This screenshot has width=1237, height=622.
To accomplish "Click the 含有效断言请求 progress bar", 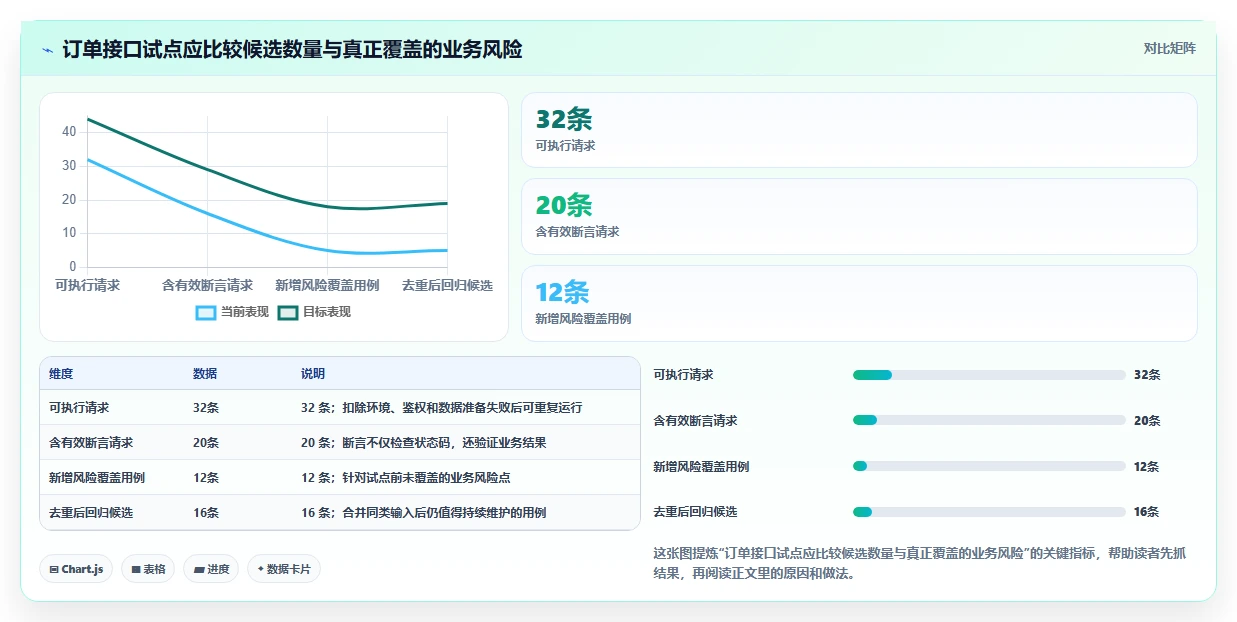I will click(989, 420).
